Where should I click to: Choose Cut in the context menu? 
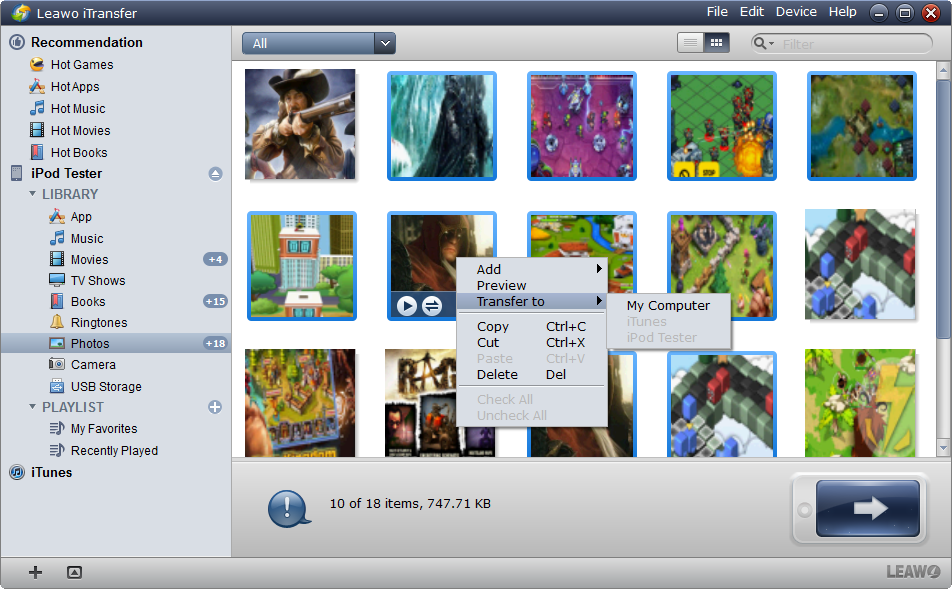(531, 342)
